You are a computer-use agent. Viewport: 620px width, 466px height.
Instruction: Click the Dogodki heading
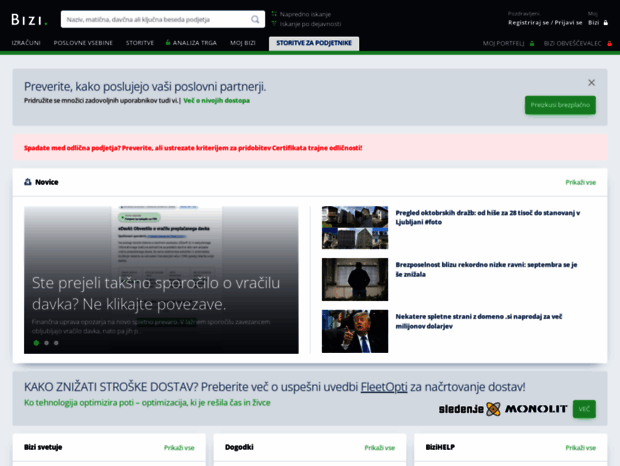pos(239,447)
